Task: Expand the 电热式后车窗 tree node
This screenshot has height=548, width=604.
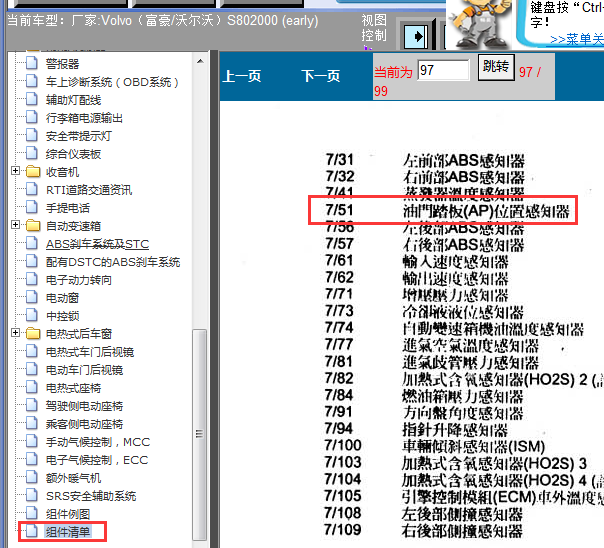Action: tap(15, 333)
